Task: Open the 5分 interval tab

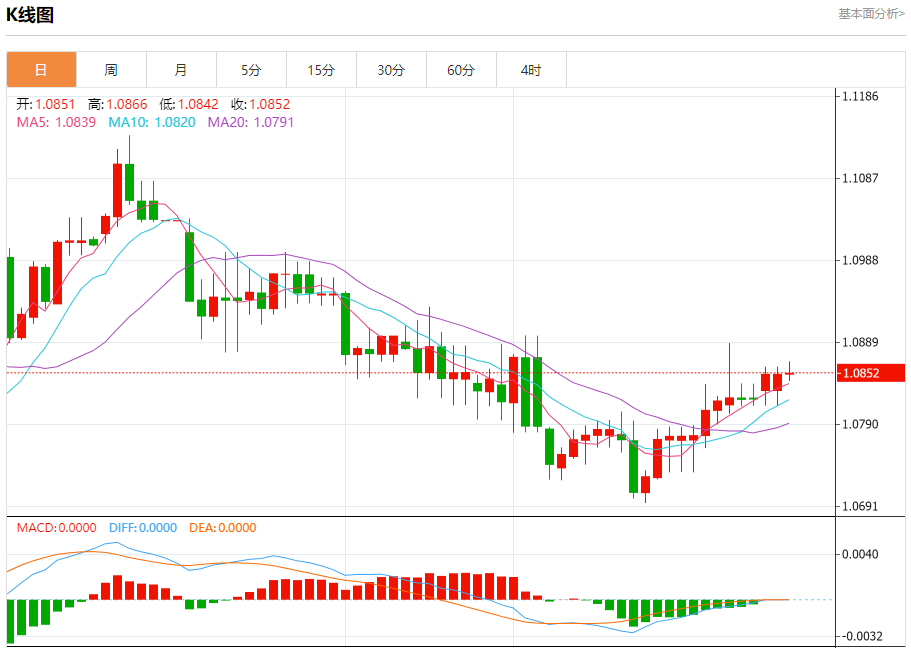Action: tap(251, 70)
